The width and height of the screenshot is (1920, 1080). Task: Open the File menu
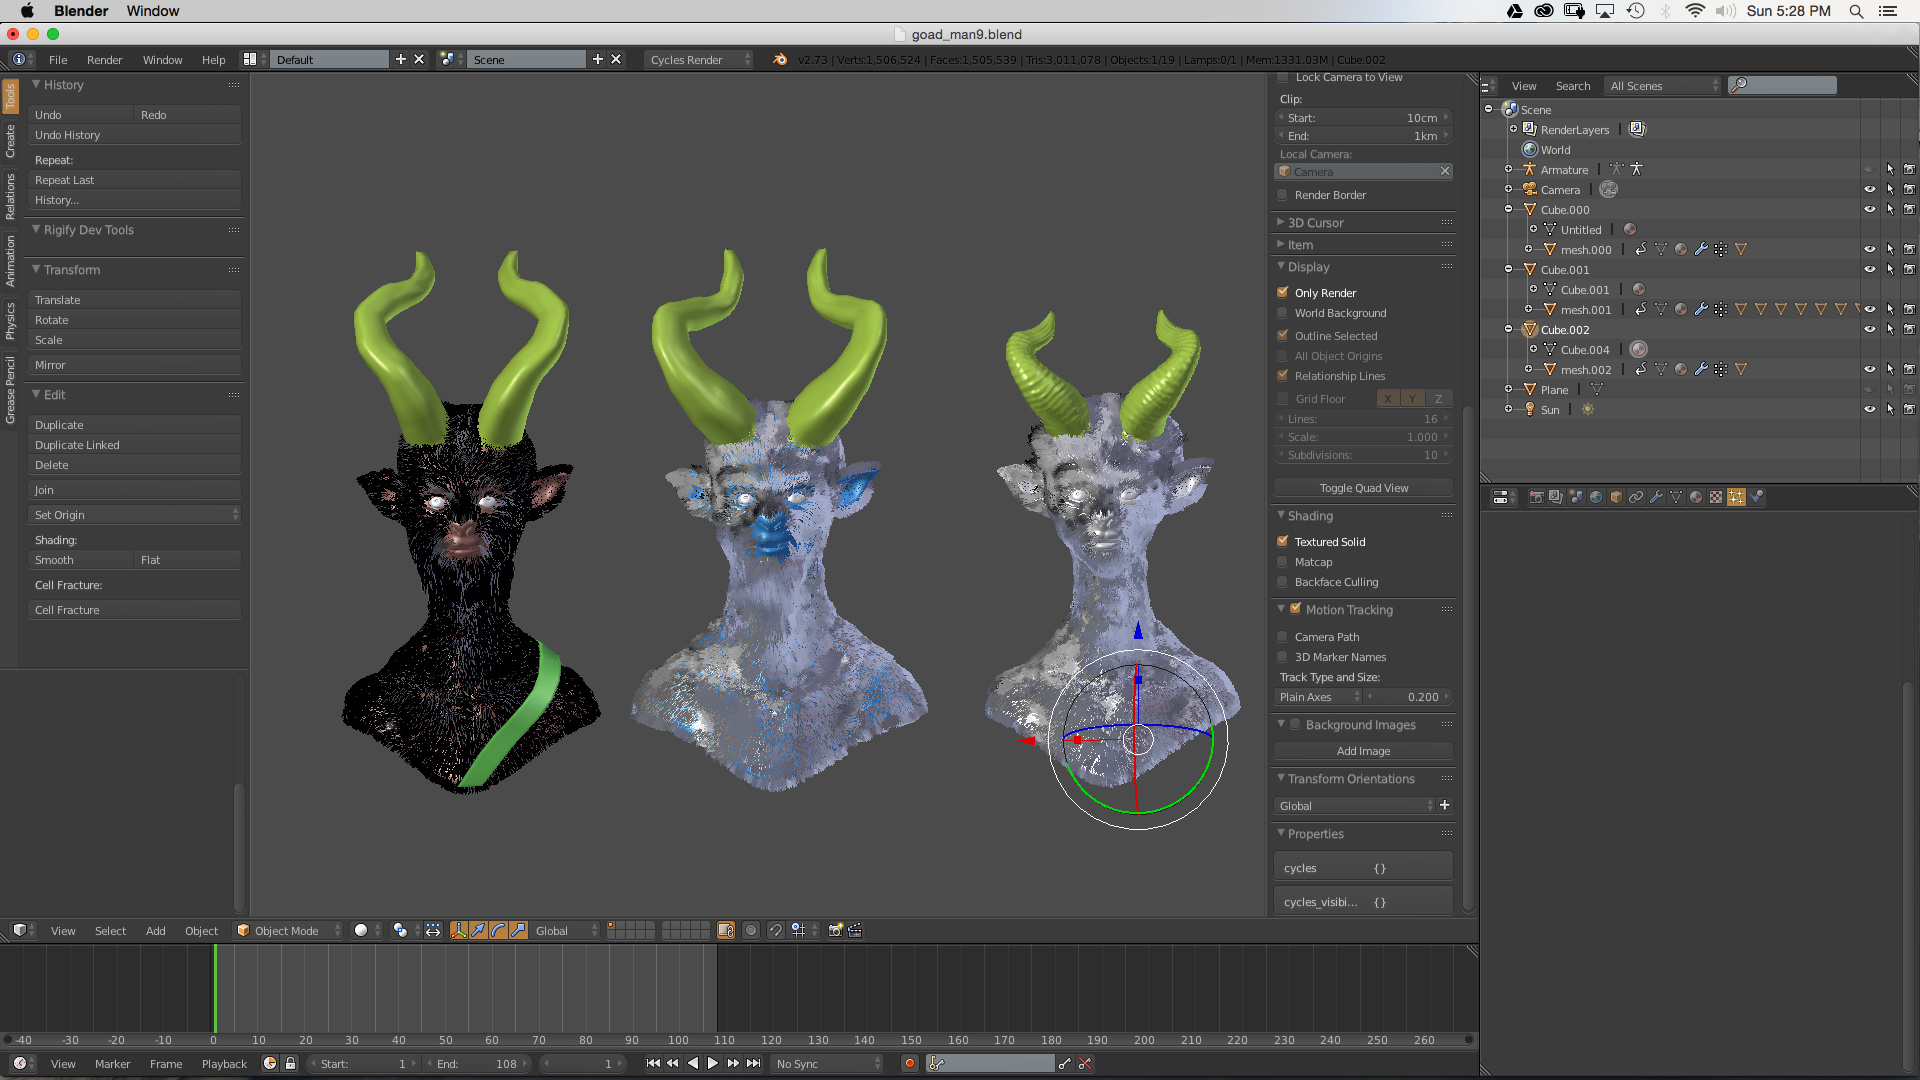tap(58, 60)
